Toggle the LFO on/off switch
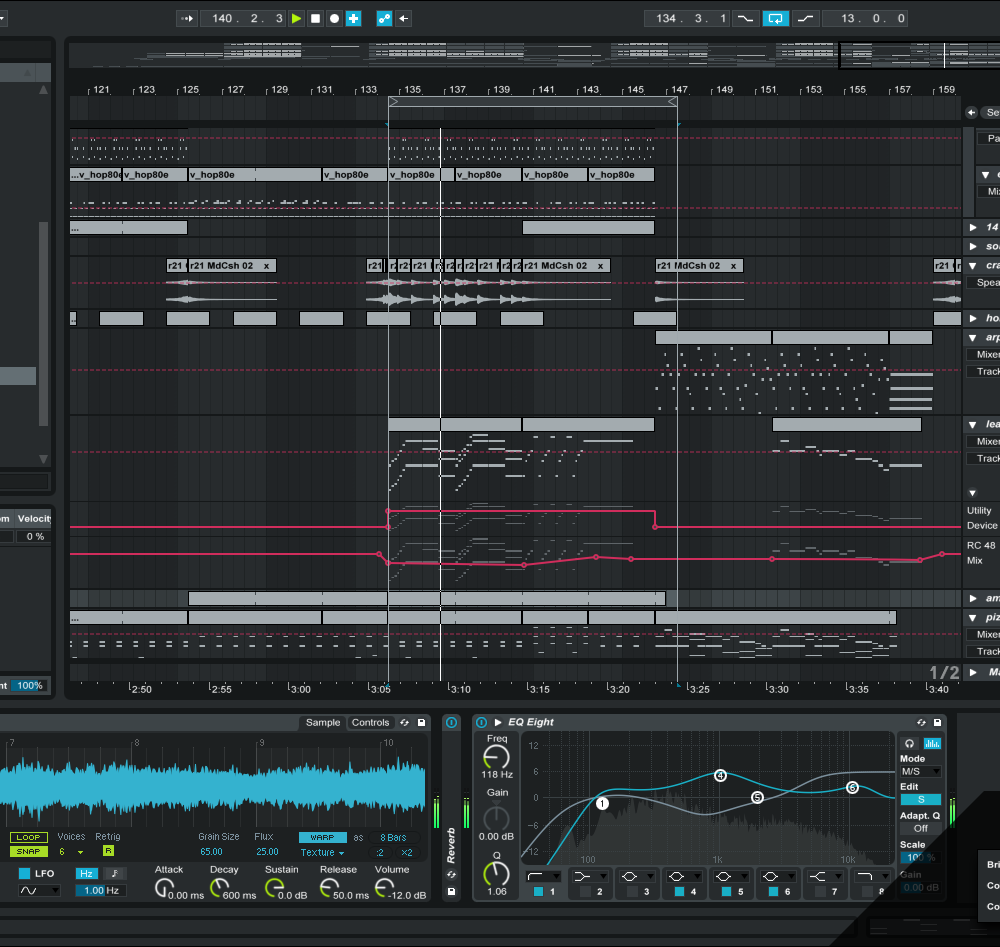1000x947 pixels. [x=24, y=874]
